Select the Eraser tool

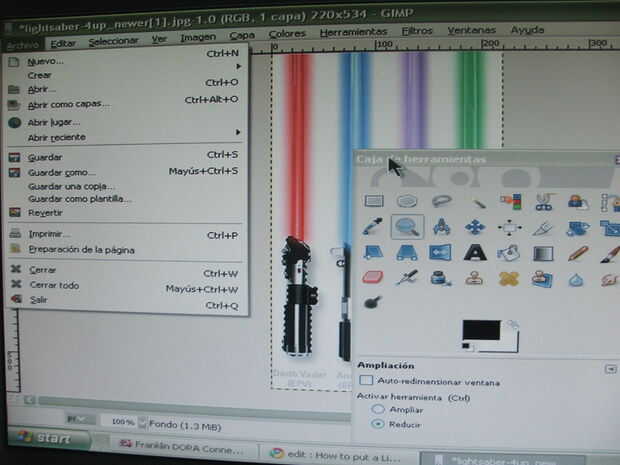pos(372,277)
